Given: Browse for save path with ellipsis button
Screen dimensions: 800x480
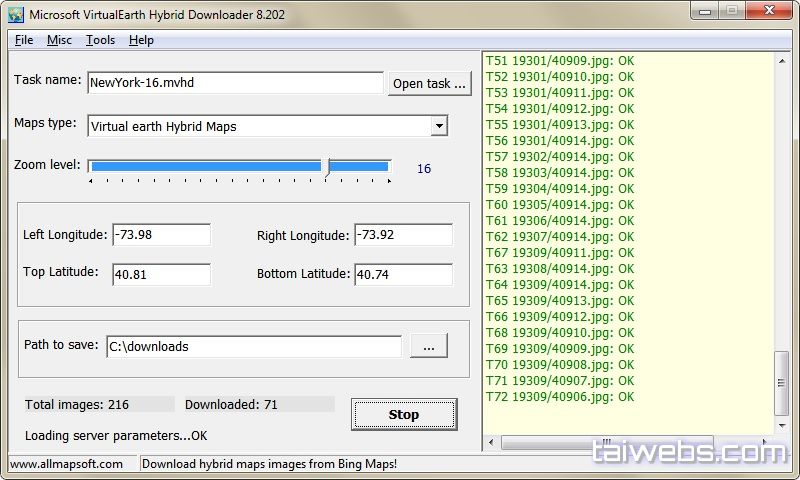Looking at the screenshot, I should click(x=428, y=346).
